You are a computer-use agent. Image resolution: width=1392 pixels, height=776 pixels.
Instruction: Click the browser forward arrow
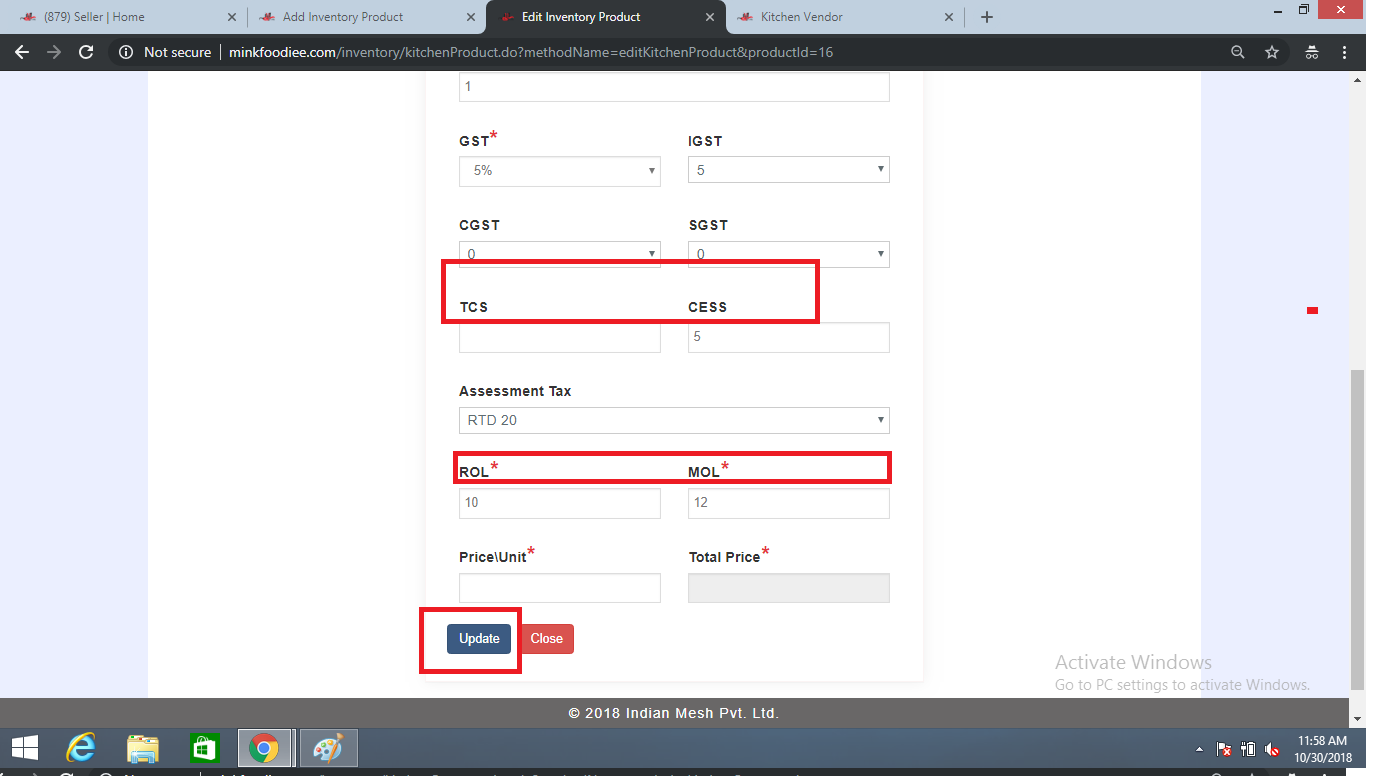(x=54, y=52)
